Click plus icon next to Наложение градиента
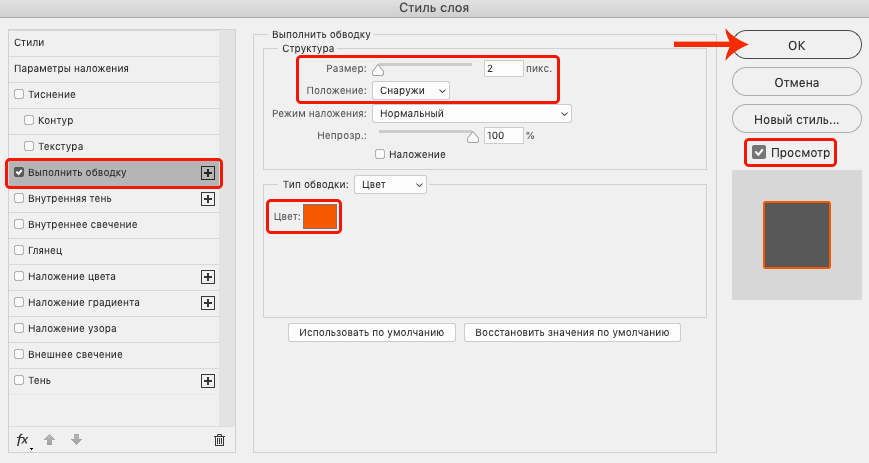Viewport: 869px width, 463px height. [208, 303]
